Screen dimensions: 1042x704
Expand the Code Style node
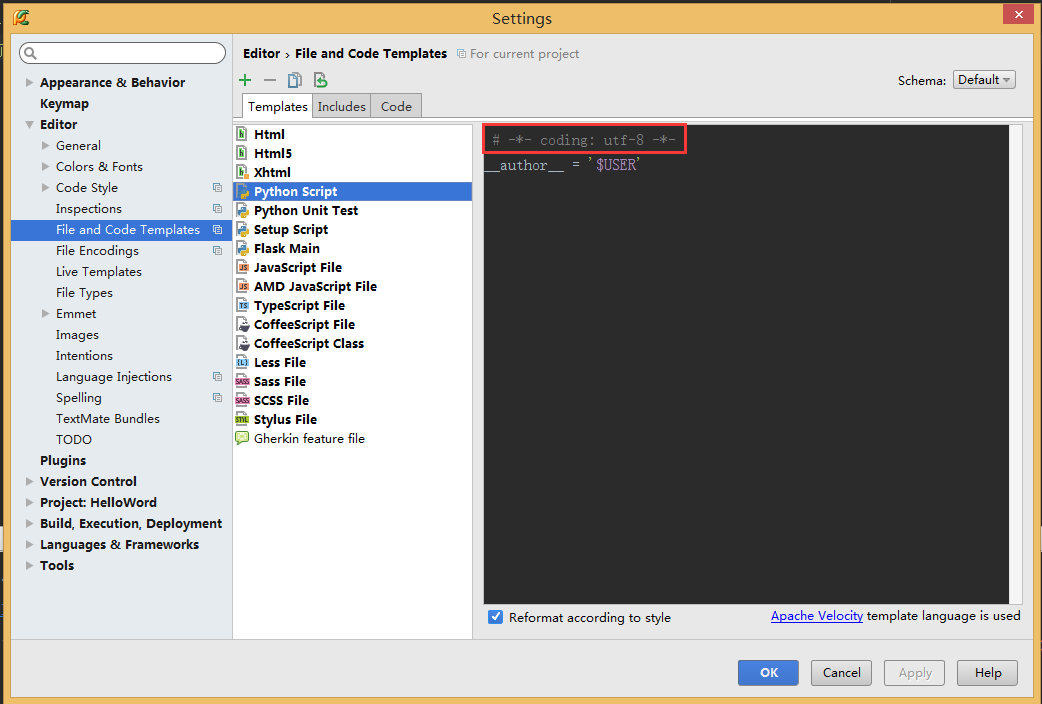point(45,187)
